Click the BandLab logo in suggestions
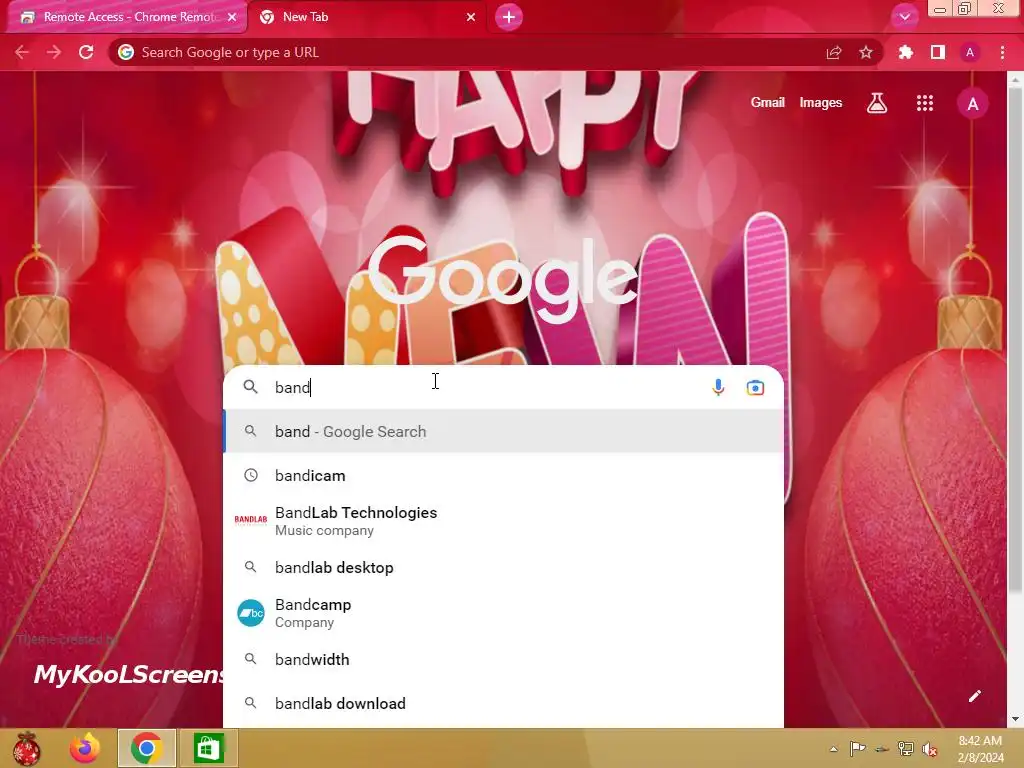 (x=251, y=520)
